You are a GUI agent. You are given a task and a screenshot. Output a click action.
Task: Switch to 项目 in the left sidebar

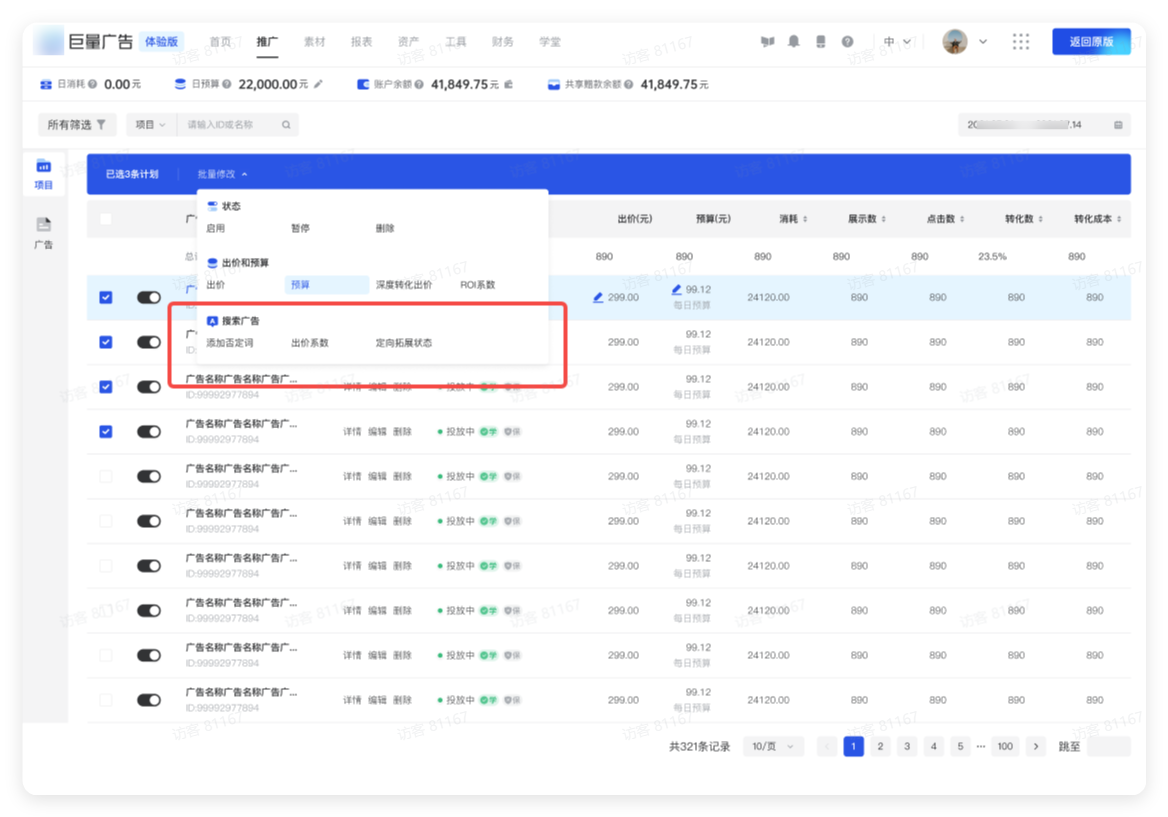click(43, 174)
